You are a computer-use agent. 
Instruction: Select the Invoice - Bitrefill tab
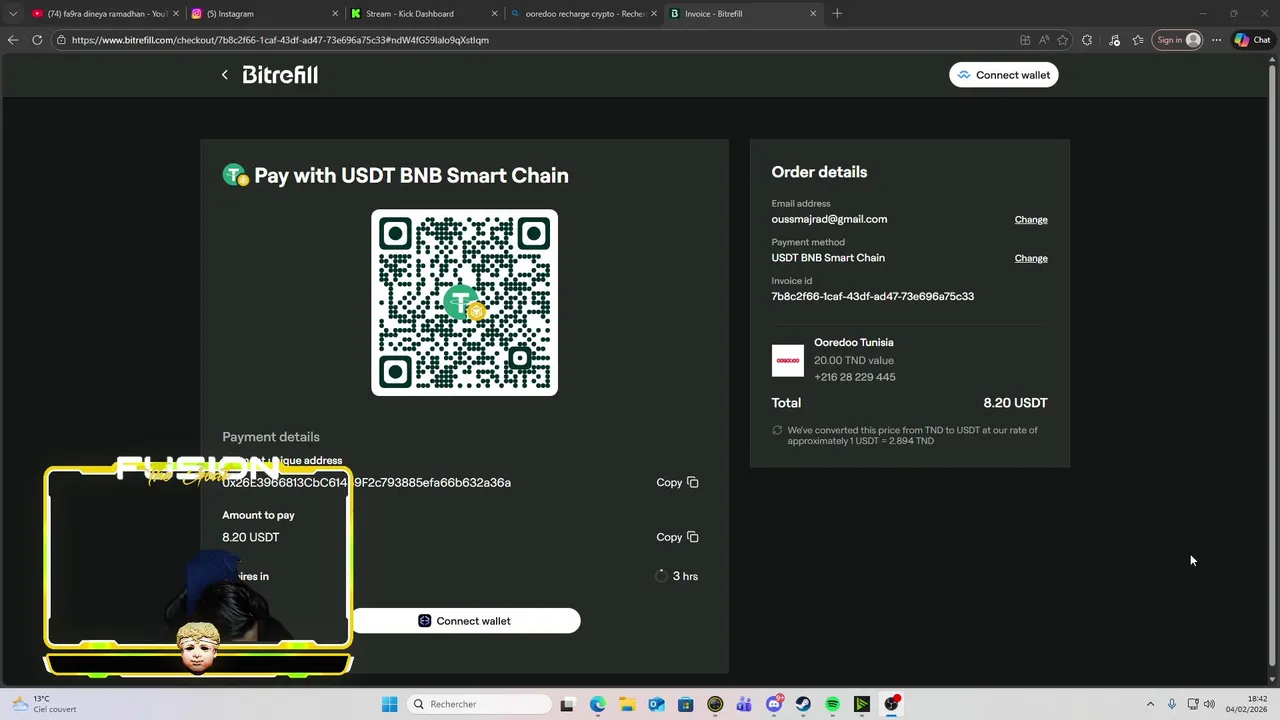[x=741, y=14]
